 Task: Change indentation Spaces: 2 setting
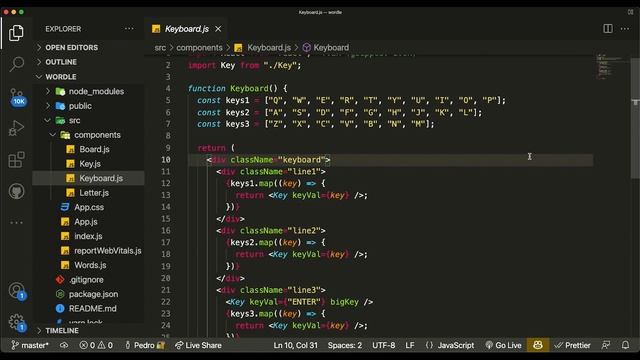pyautogui.click(x=345, y=345)
